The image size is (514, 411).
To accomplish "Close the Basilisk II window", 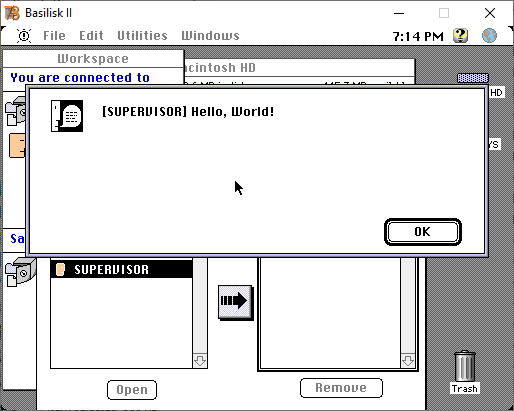I will pyautogui.click(x=490, y=13).
